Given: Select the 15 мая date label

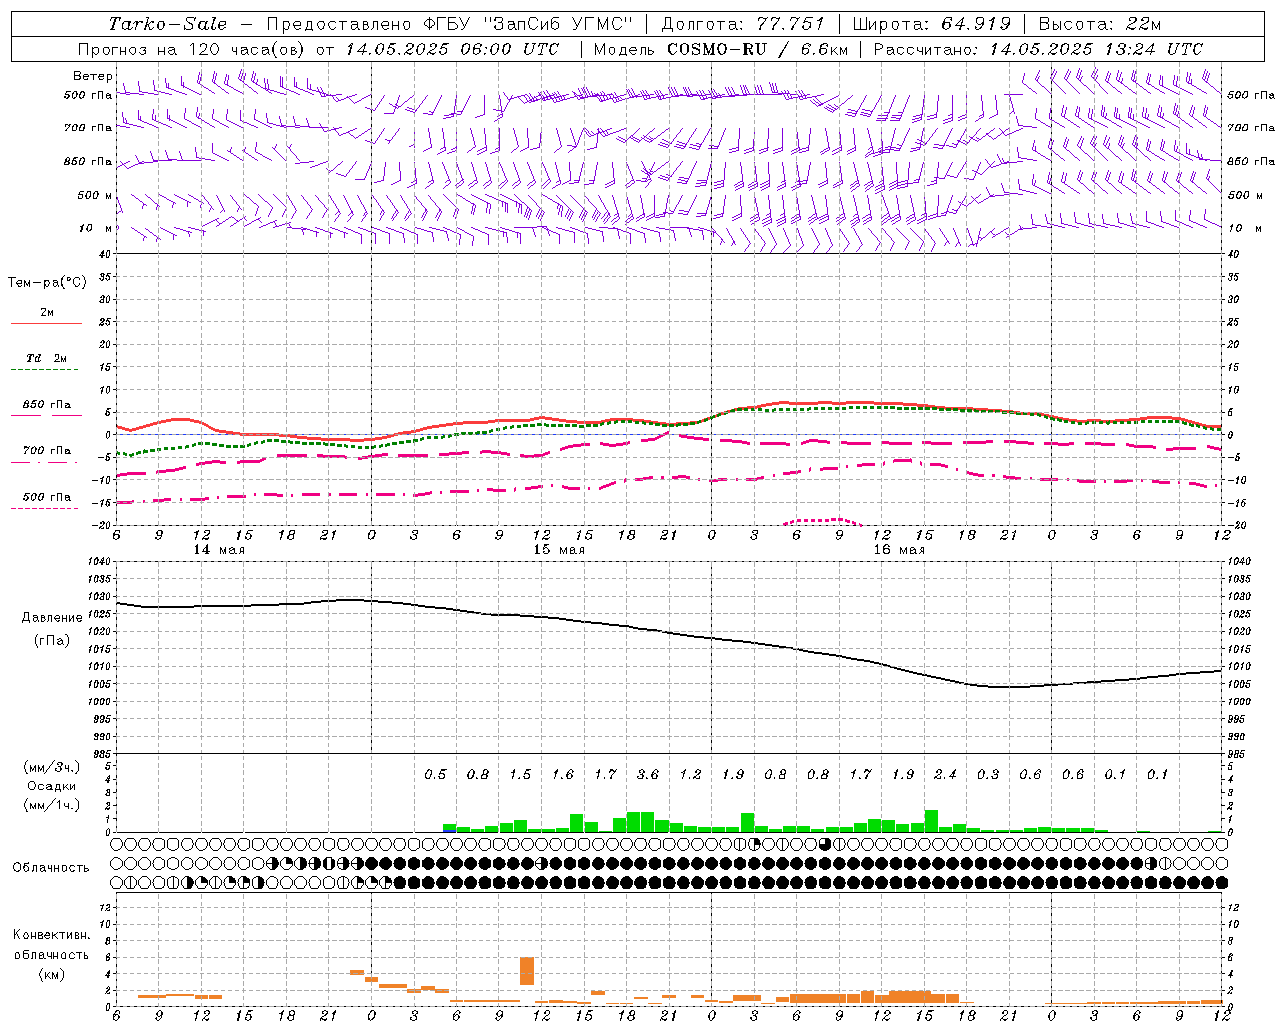Looking at the screenshot, I should [x=559, y=550].
